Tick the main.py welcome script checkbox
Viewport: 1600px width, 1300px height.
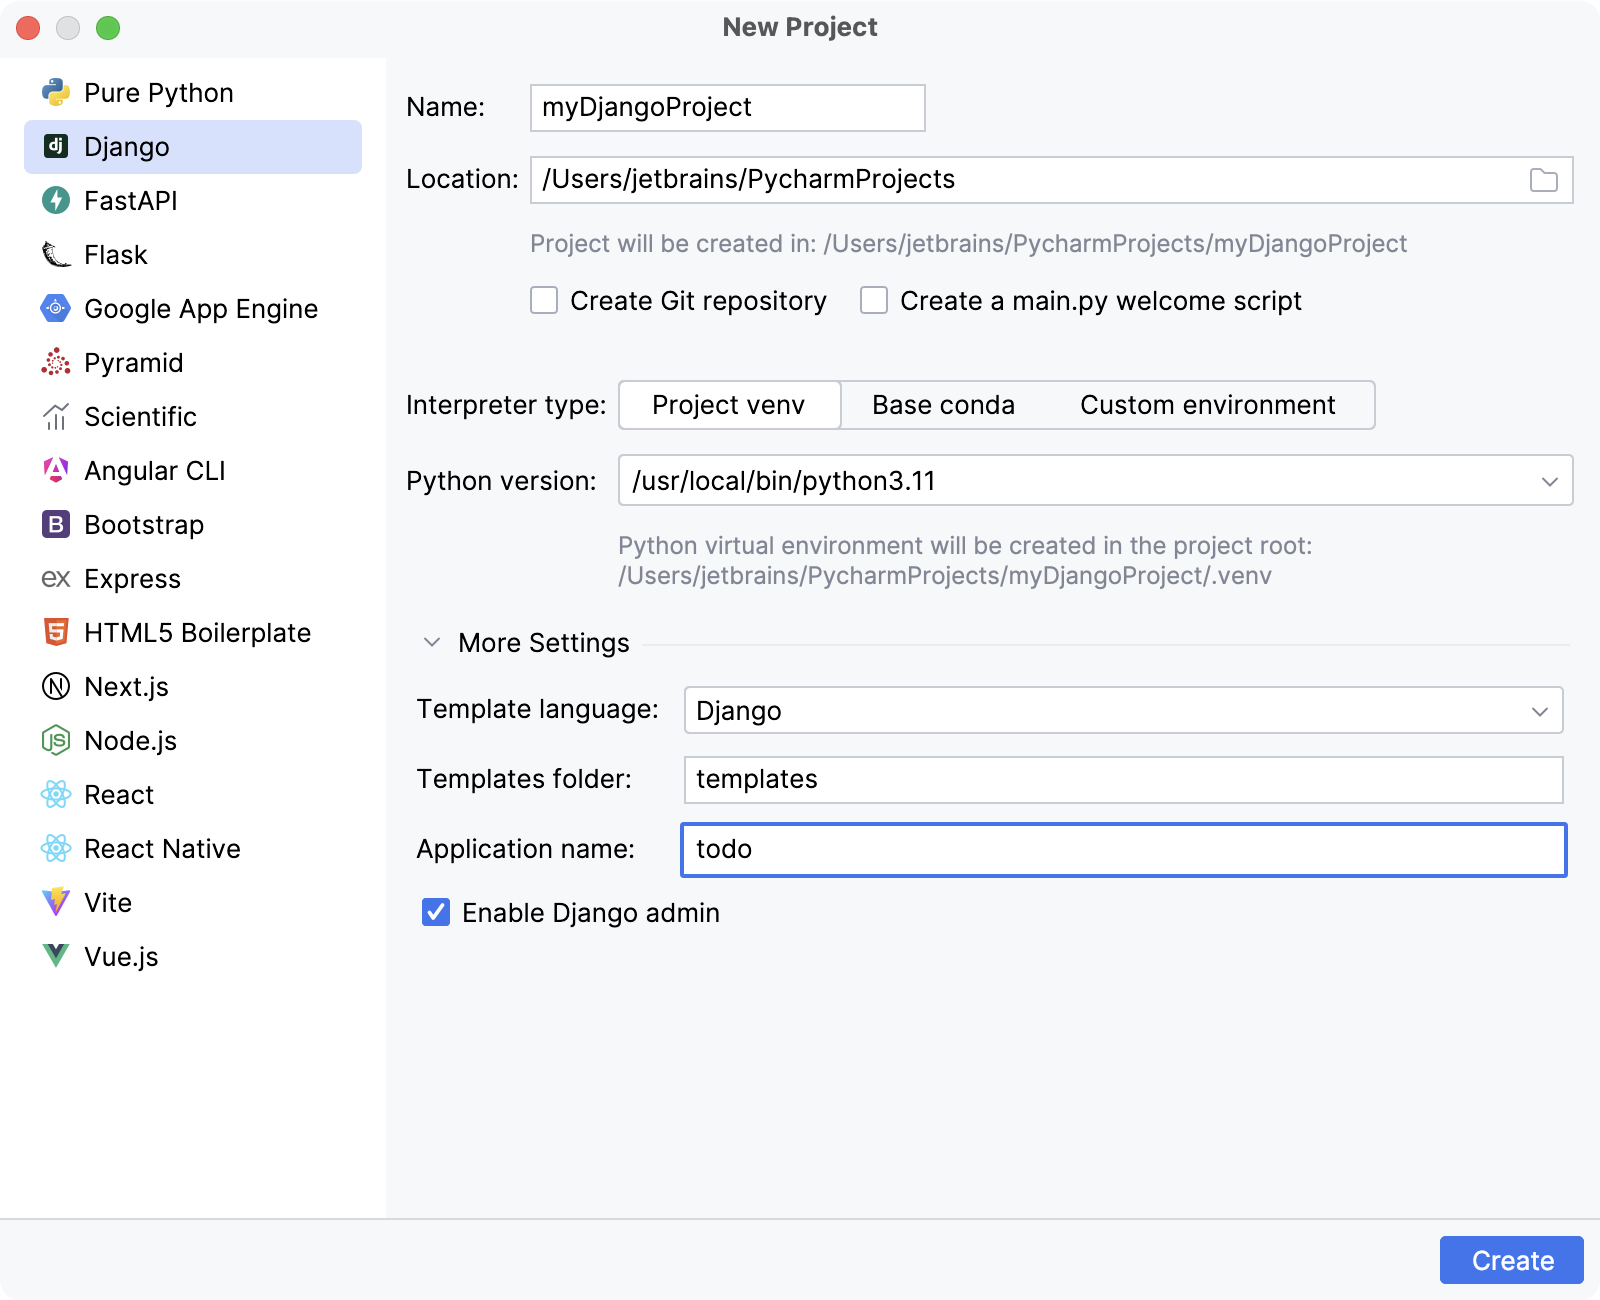click(874, 301)
